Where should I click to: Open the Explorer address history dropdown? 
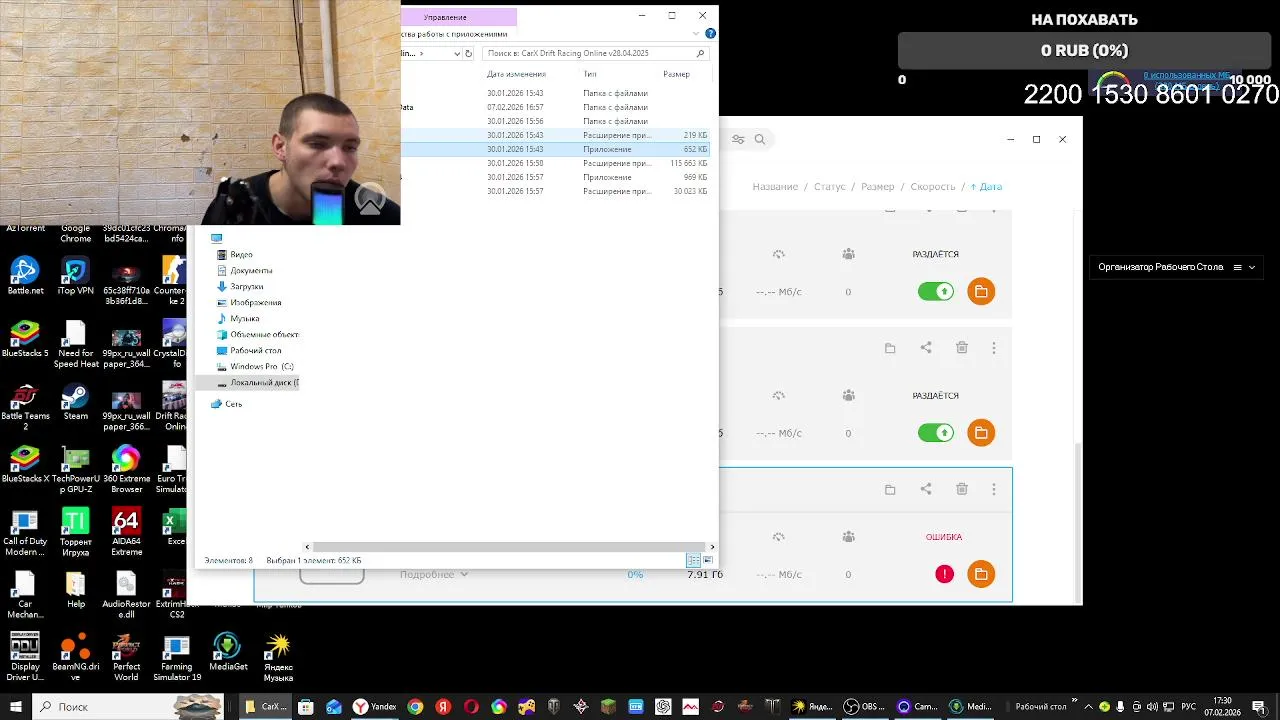click(457, 53)
